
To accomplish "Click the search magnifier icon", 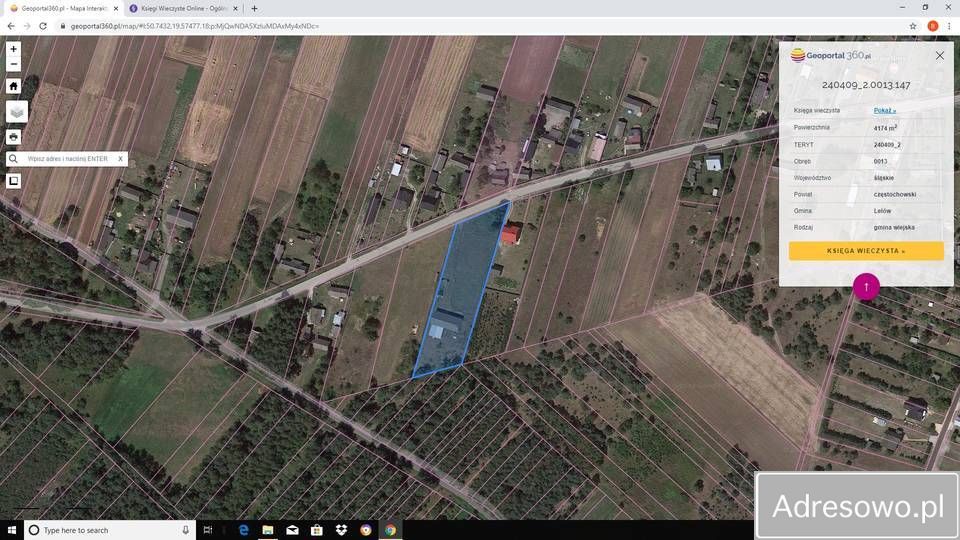I will (13, 159).
